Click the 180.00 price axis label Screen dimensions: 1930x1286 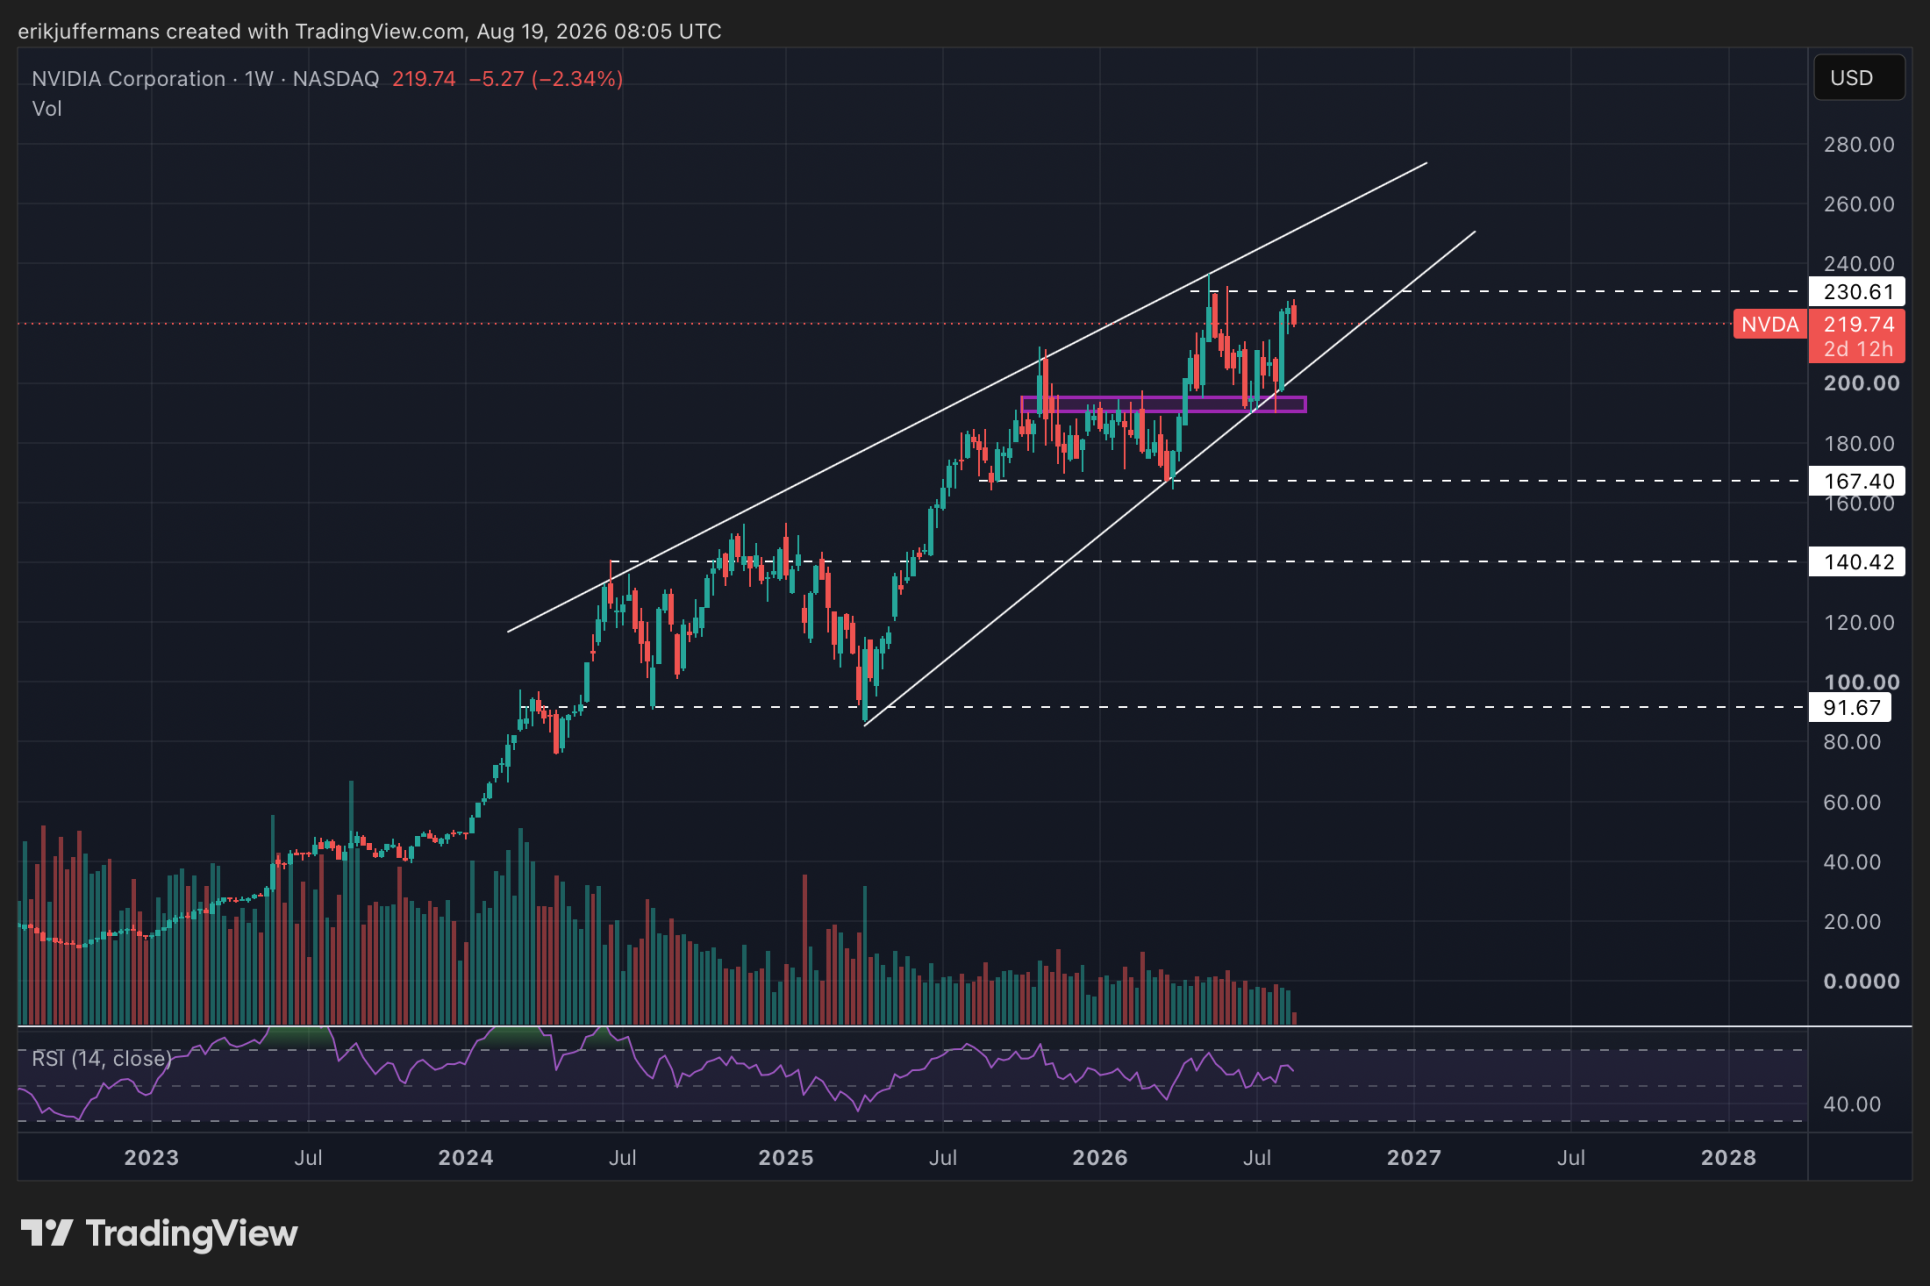tap(1859, 443)
